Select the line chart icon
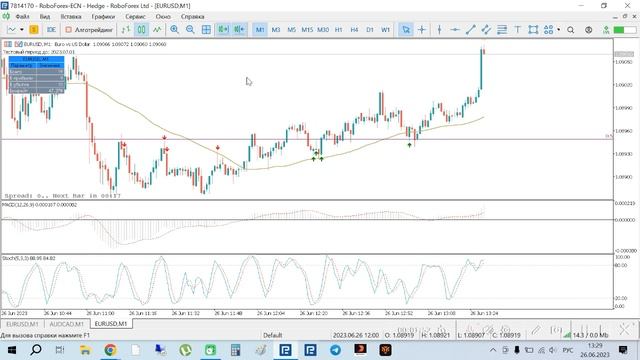Image resolution: width=640 pixels, height=360 pixels. [157, 30]
